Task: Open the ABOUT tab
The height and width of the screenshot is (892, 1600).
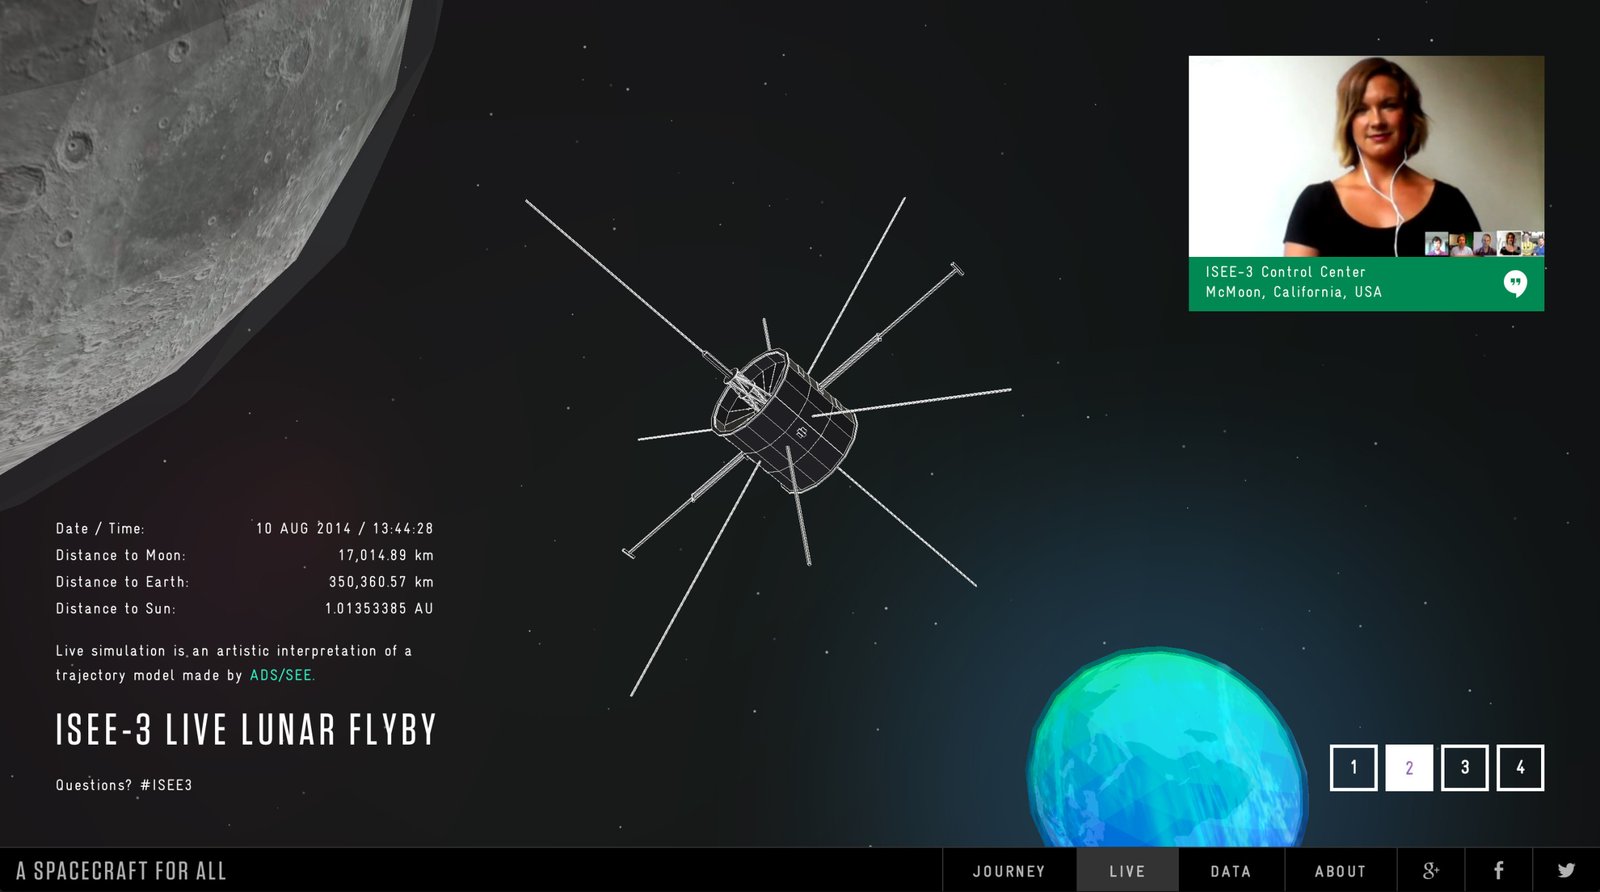Action: [1340, 871]
